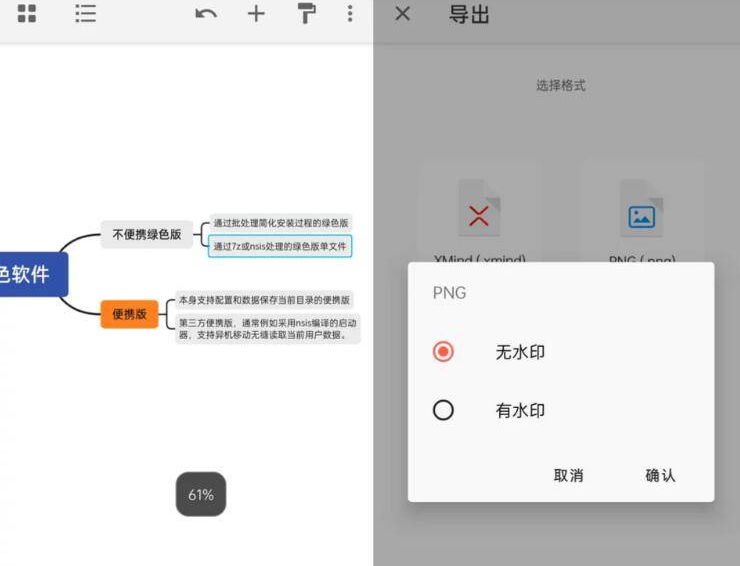Screen dimensions: 740x566
Task: Choose the XMind file format icon
Action: pyautogui.click(x=479, y=208)
